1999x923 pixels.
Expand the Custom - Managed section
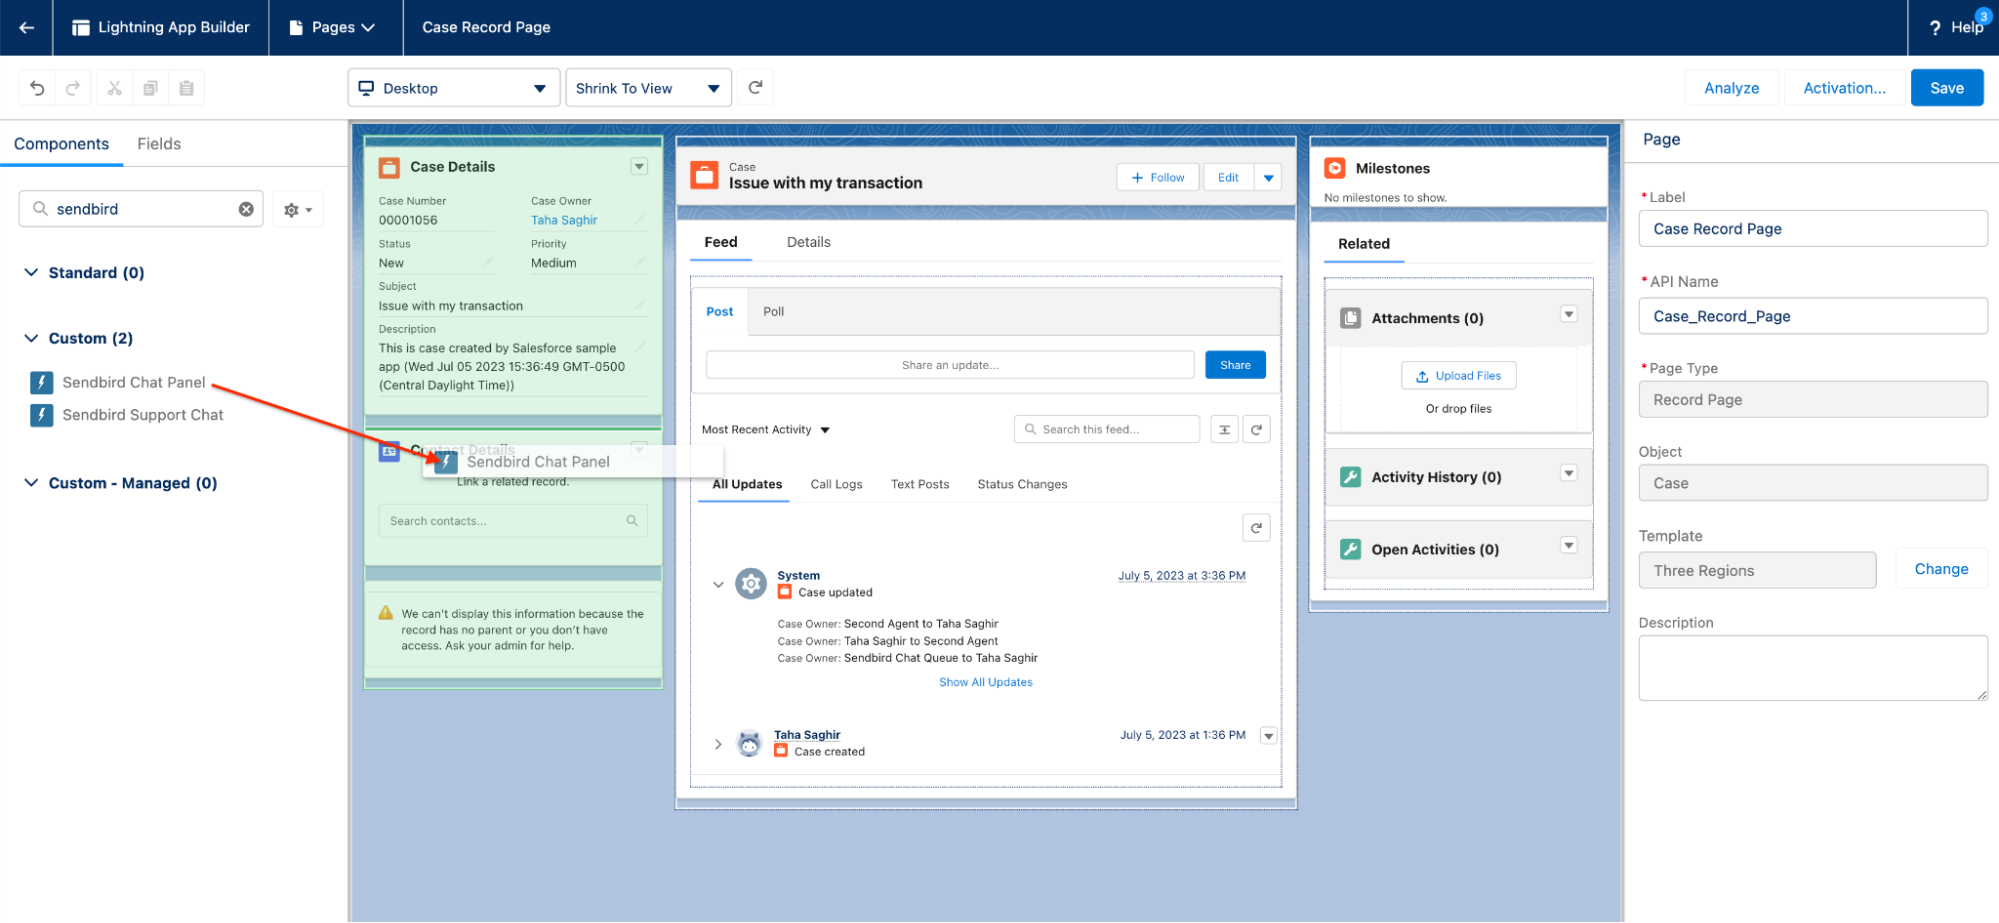point(32,483)
